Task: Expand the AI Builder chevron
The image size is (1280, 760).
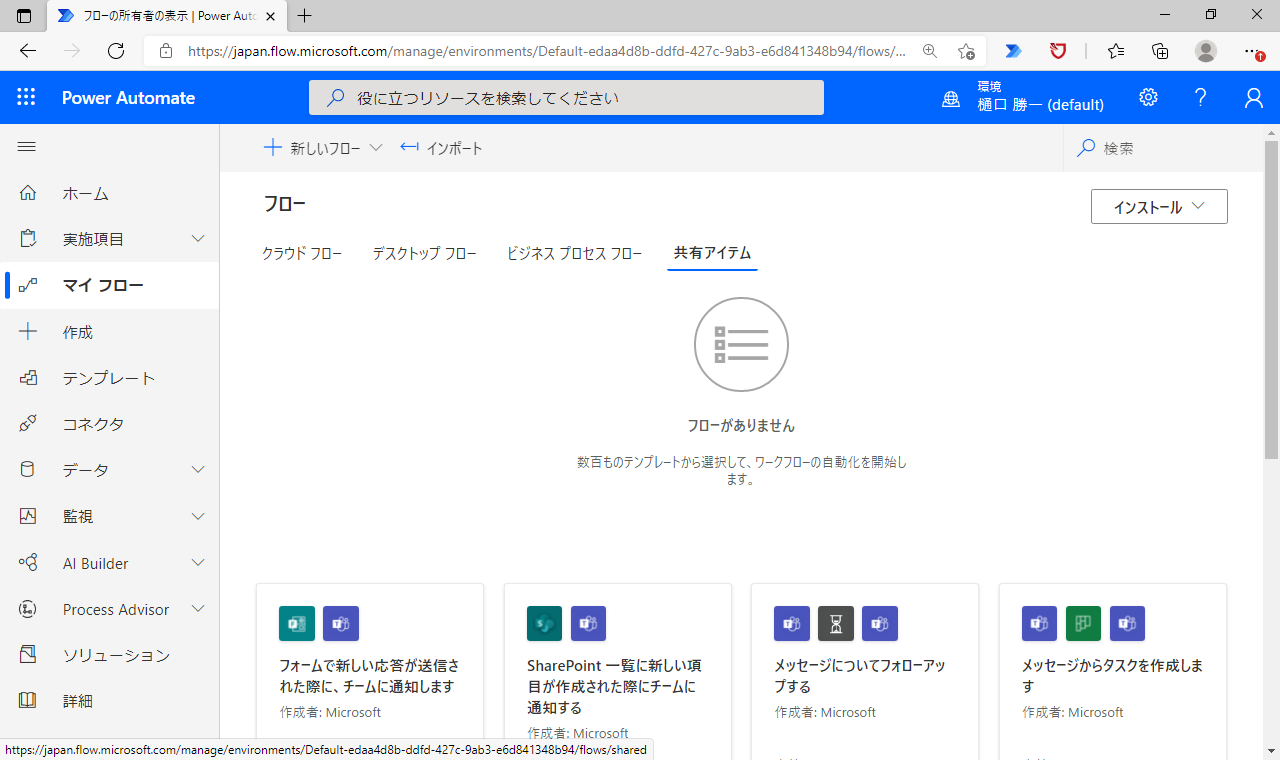Action: pos(198,563)
